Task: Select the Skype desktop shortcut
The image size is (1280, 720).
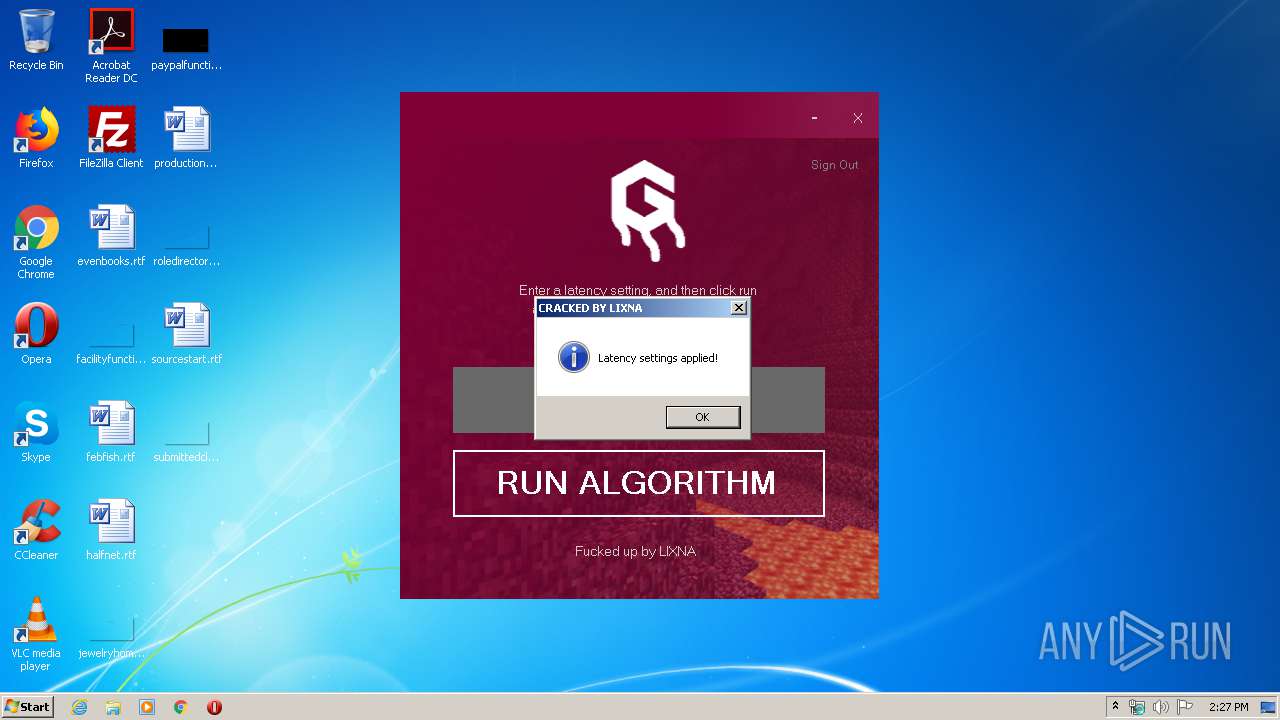Action: (36, 432)
